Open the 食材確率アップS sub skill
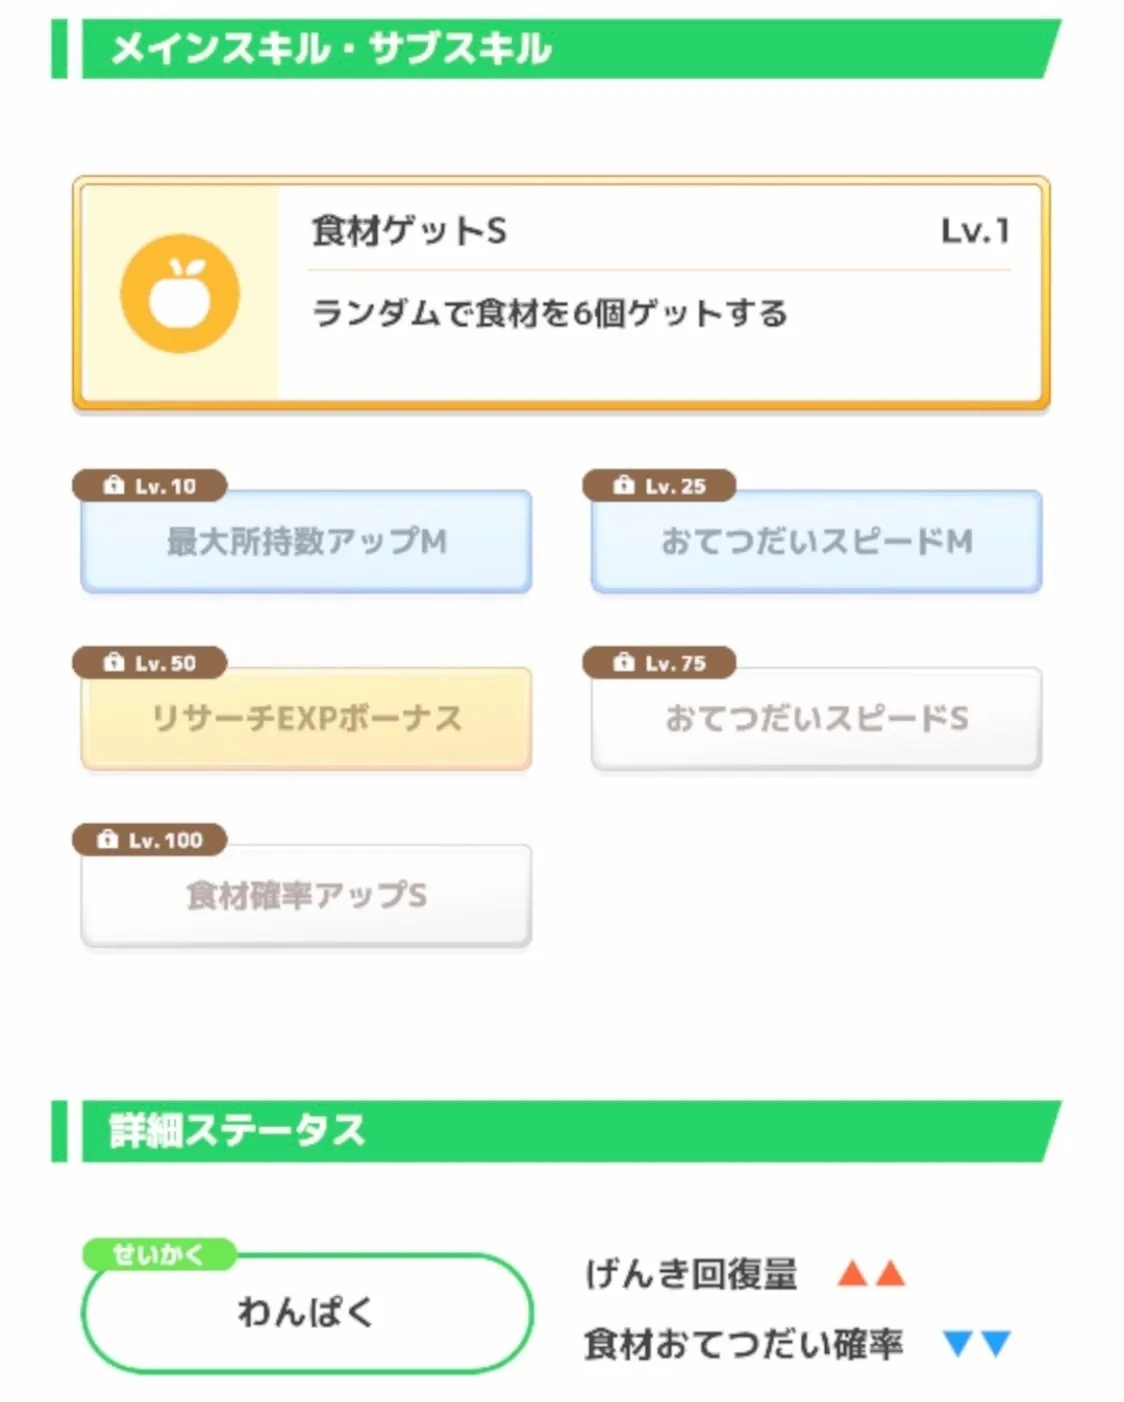The height and width of the screenshot is (1402, 1124). (306, 896)
